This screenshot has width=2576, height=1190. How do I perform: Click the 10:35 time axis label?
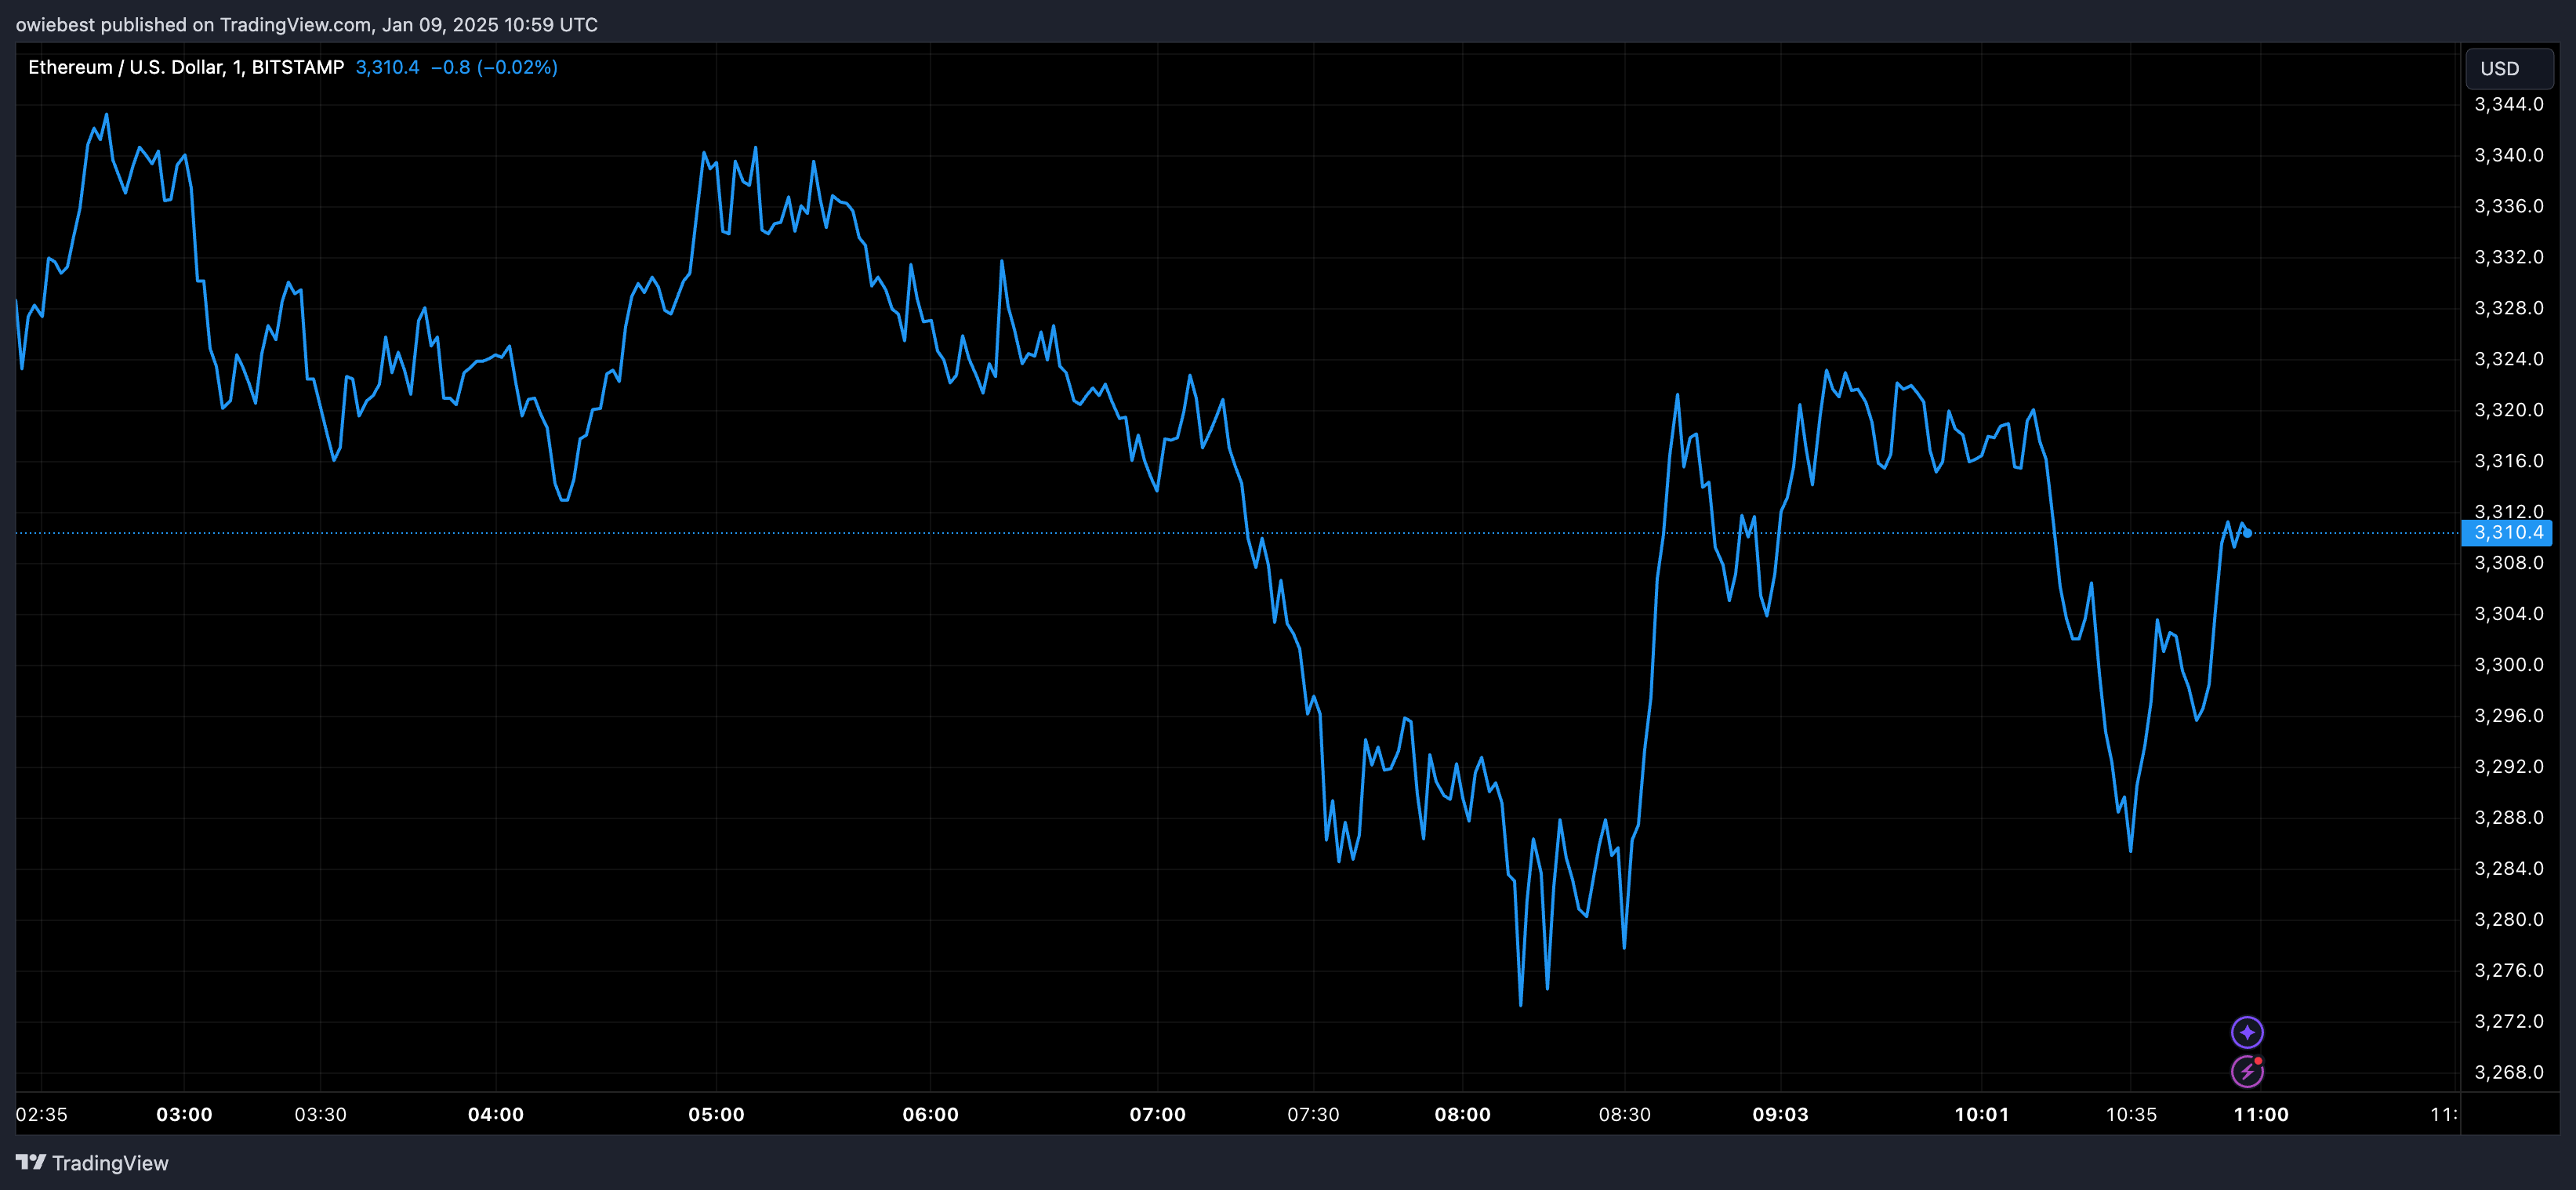pos(2131,1114)
